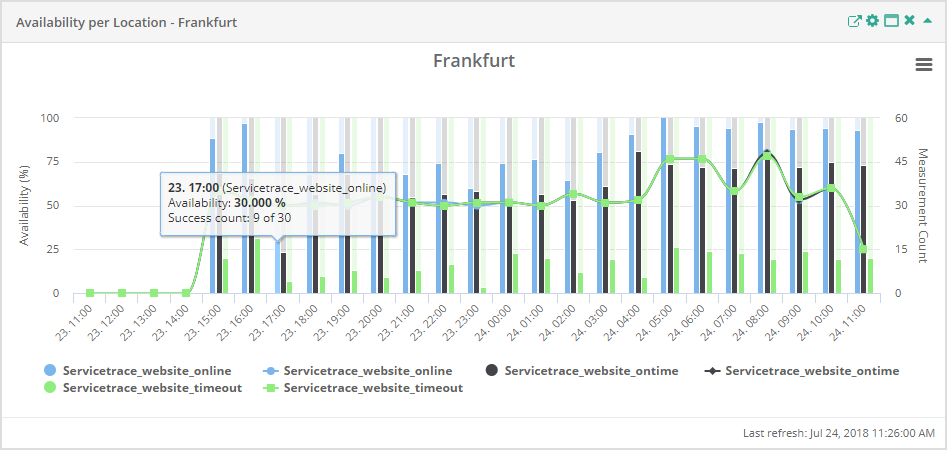Viewport: 947px width, 450px height.
Task: Click the line marker at 24. 05:00
Action: [x=670, y=159]
